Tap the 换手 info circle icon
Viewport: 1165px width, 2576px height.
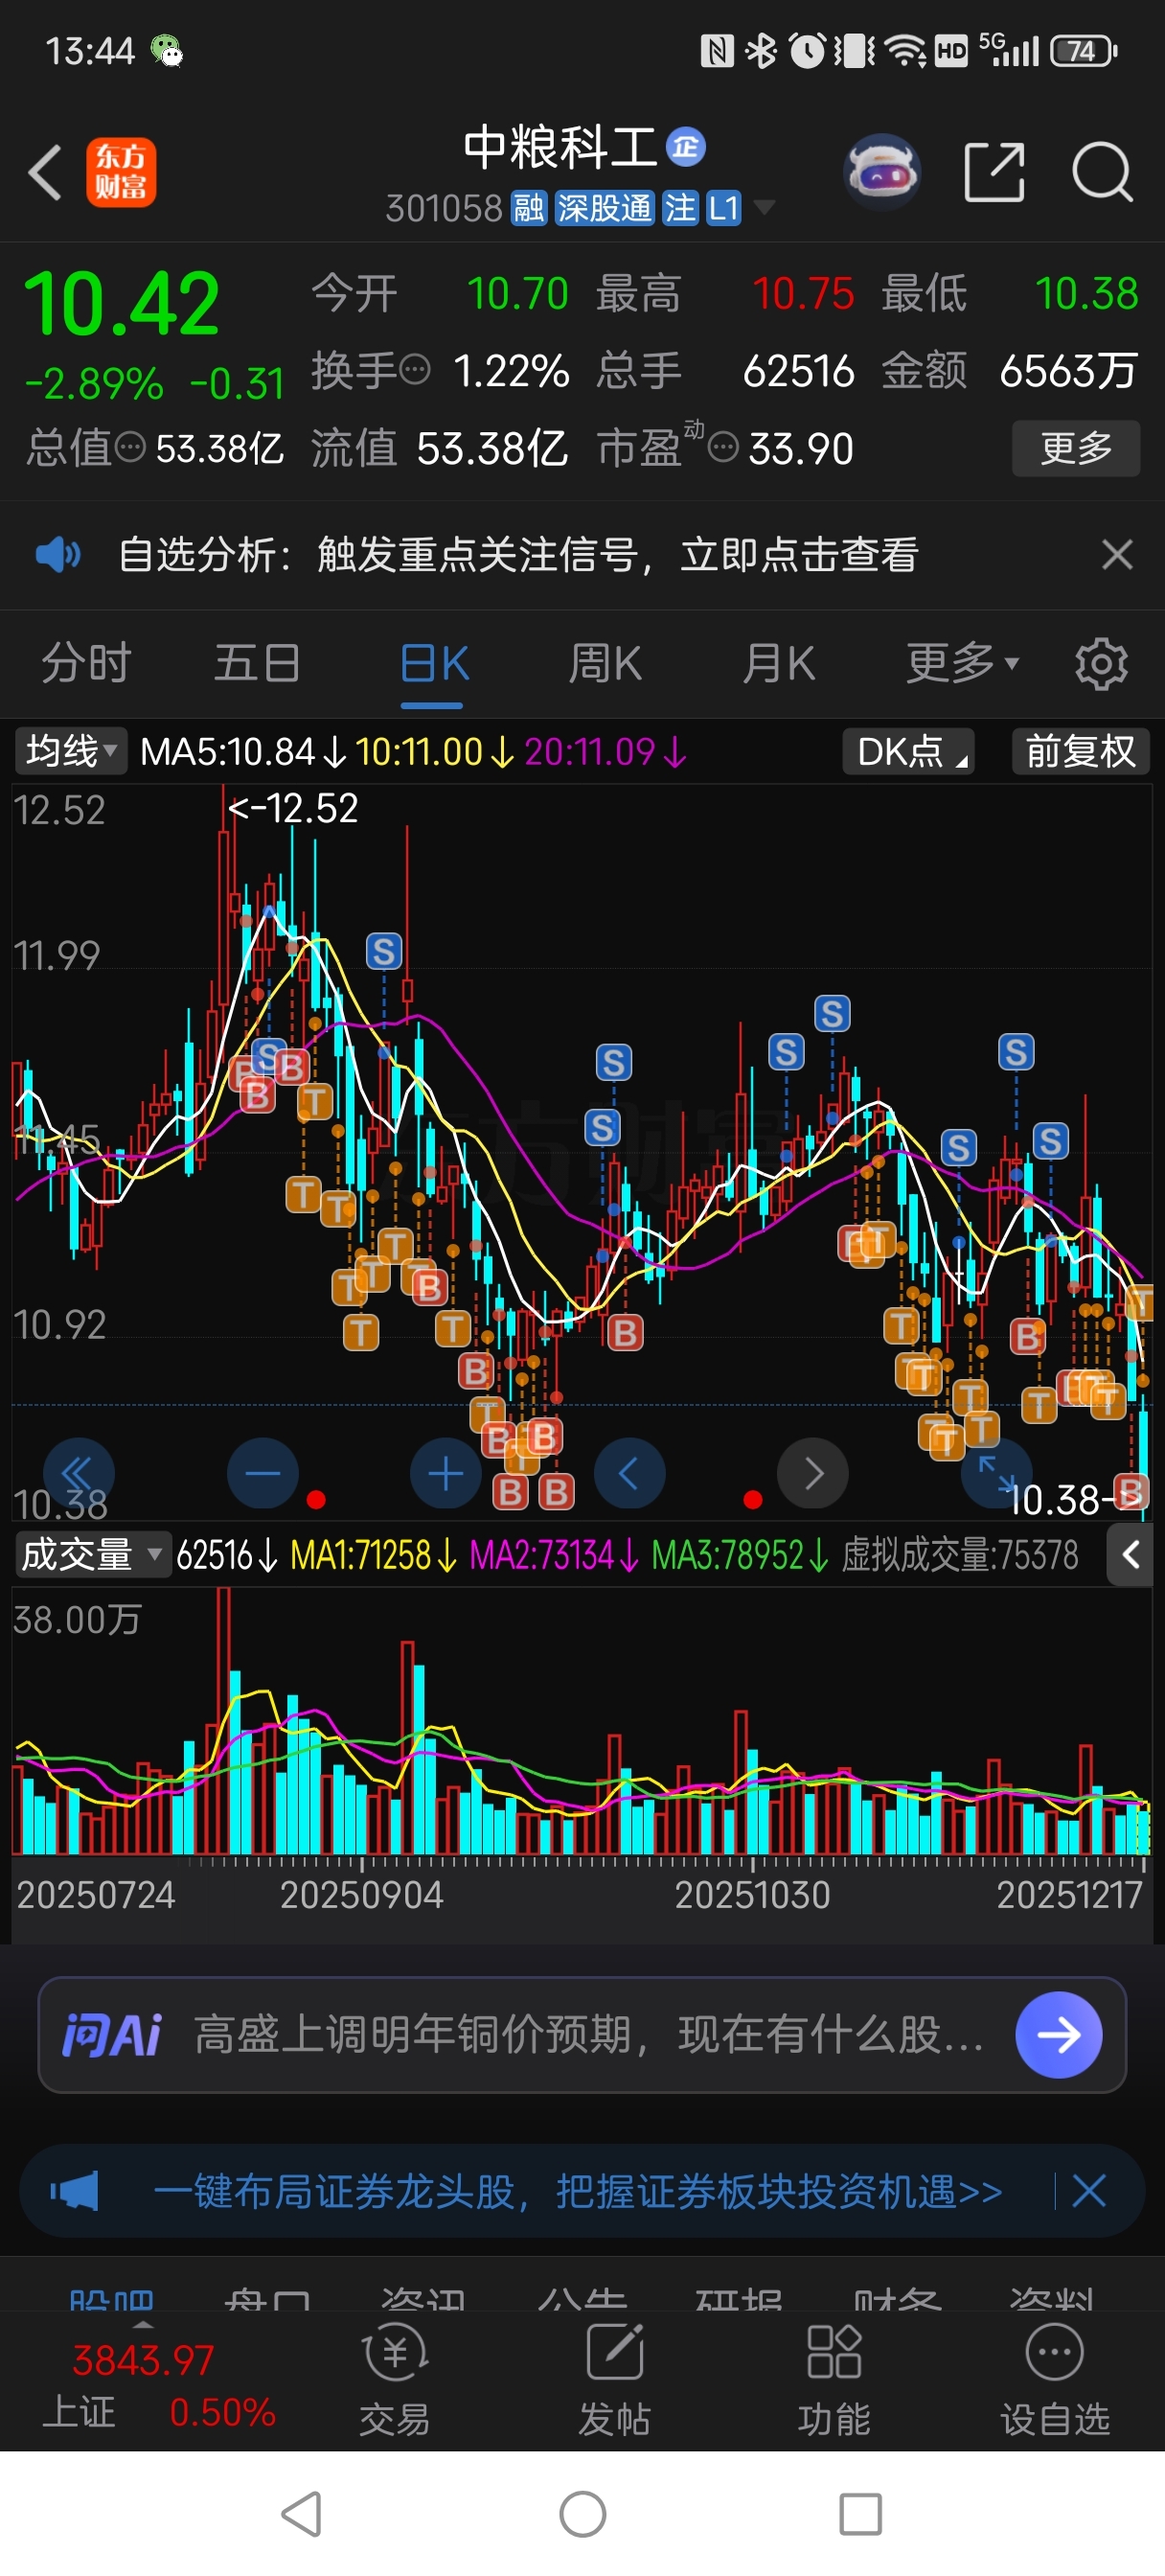[x=416, y=369]
